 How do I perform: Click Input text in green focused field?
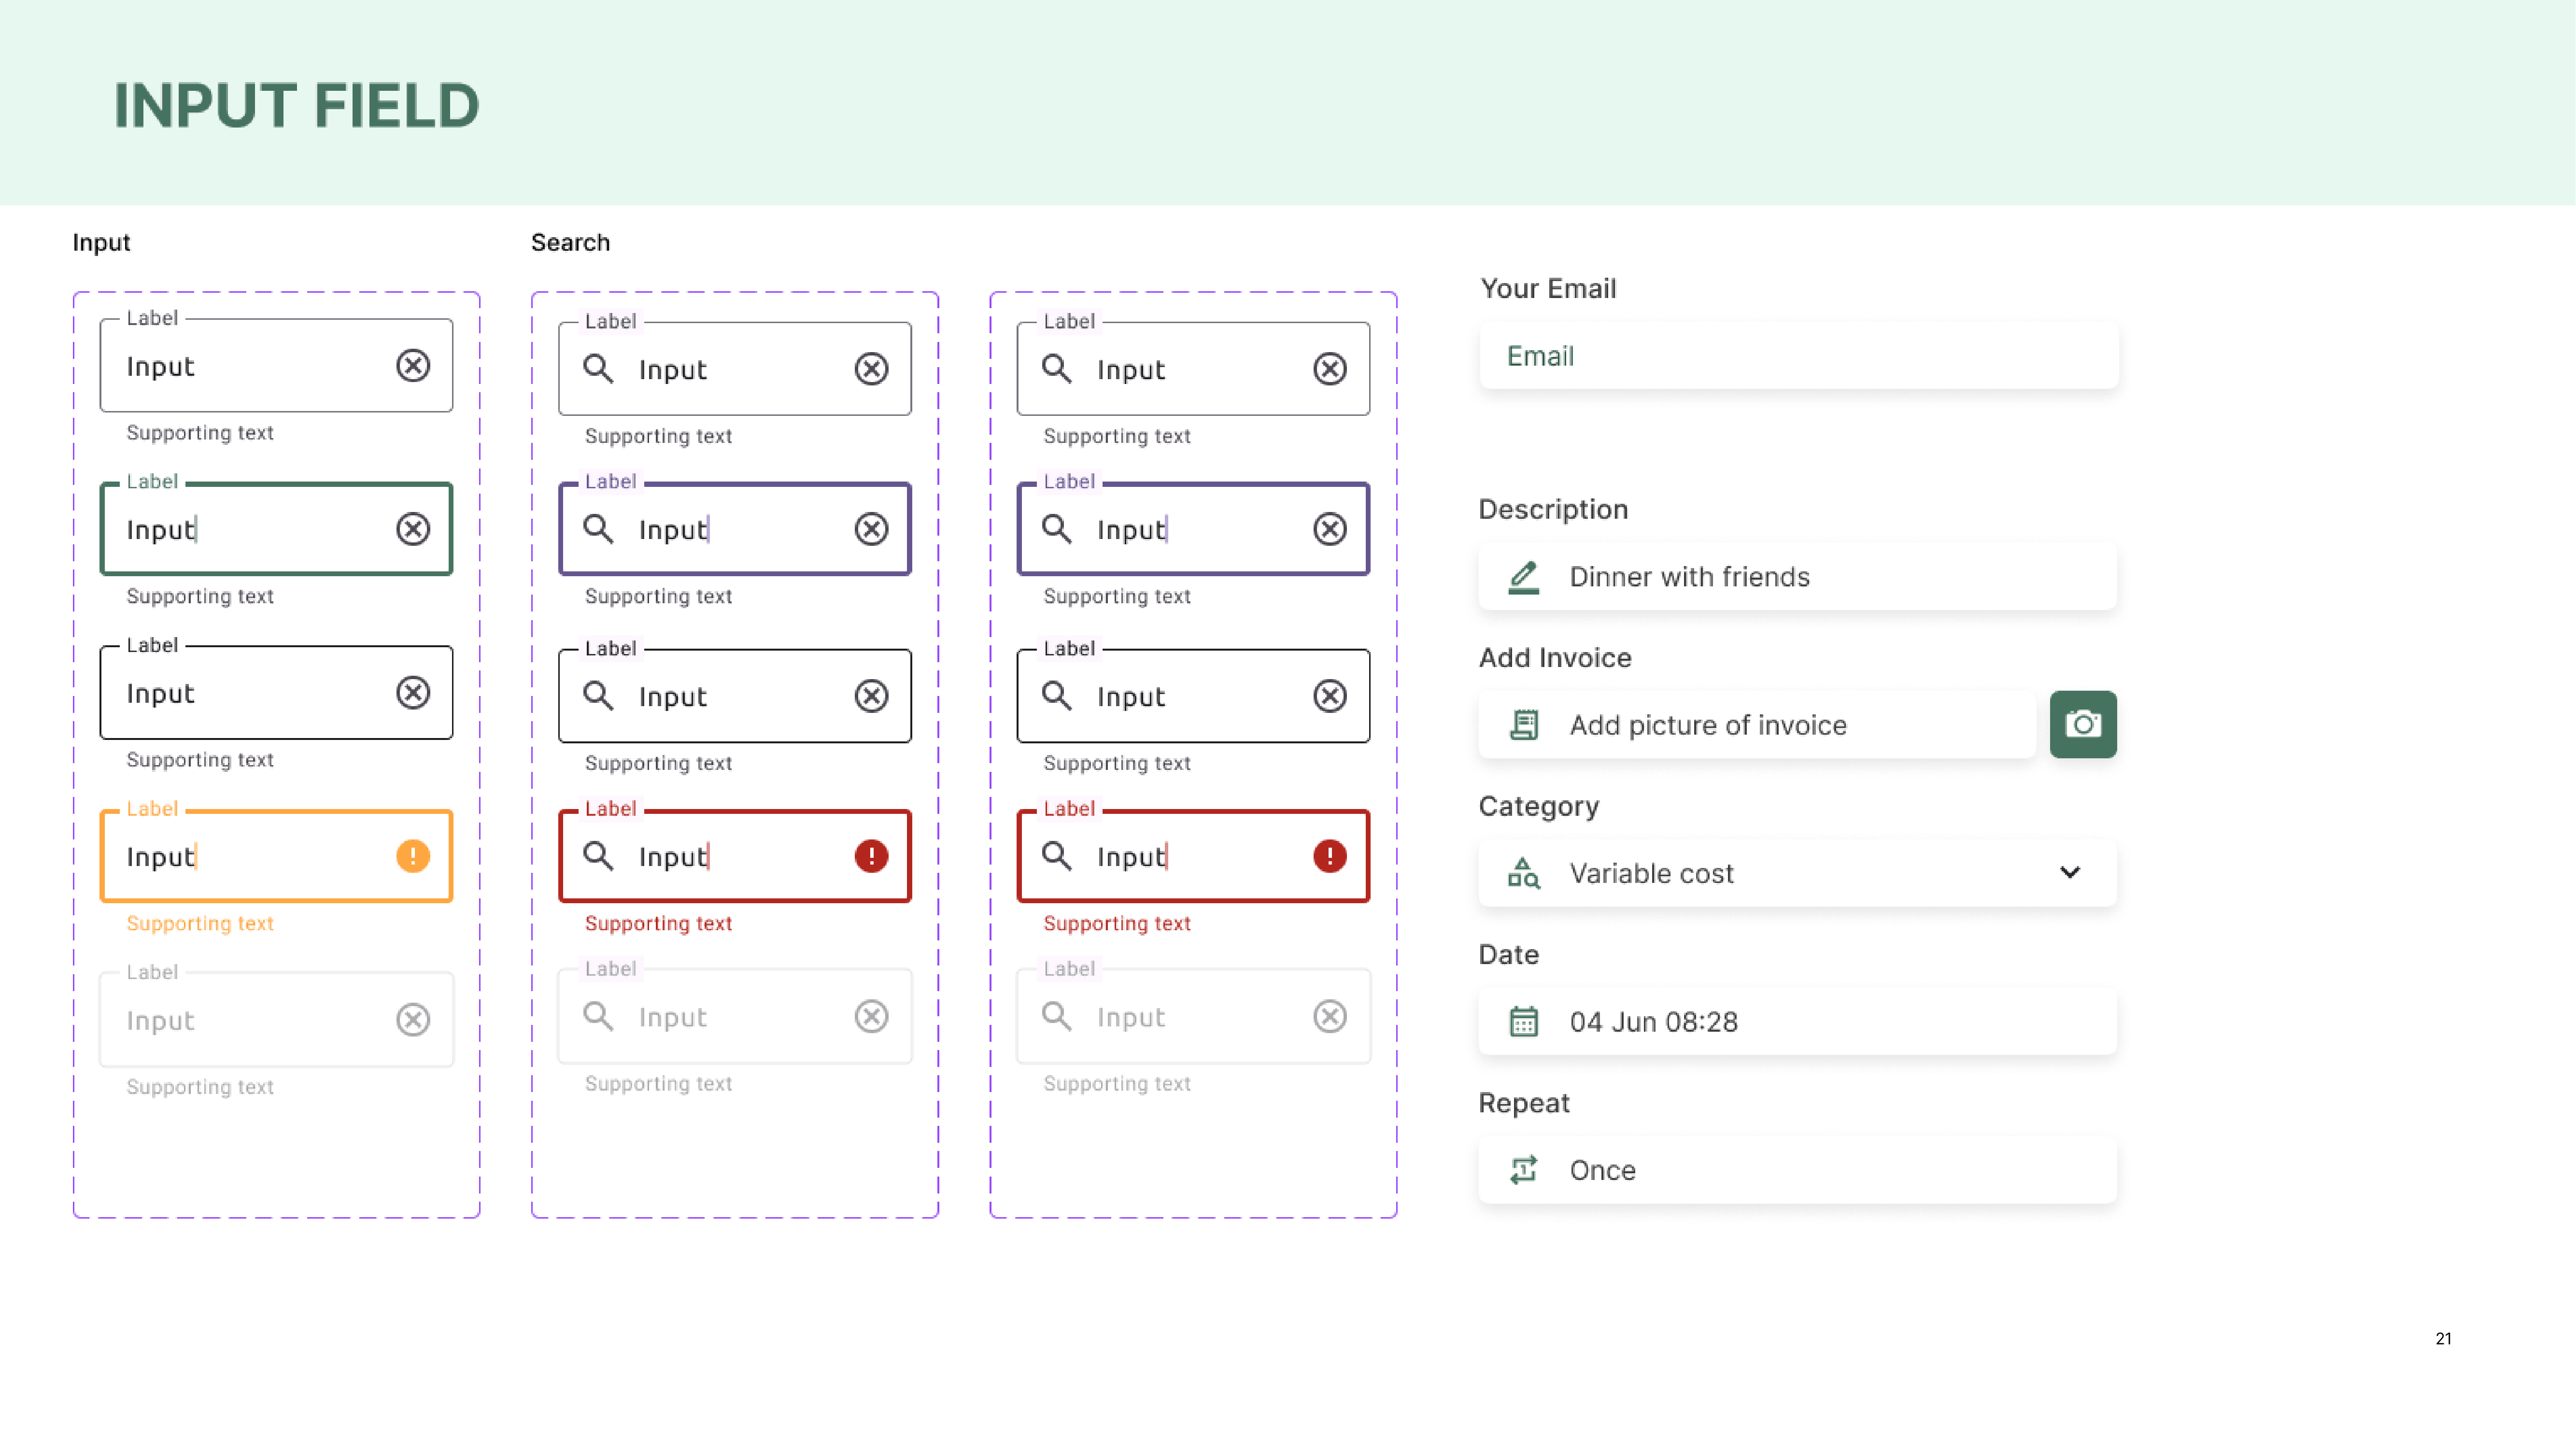160,531
